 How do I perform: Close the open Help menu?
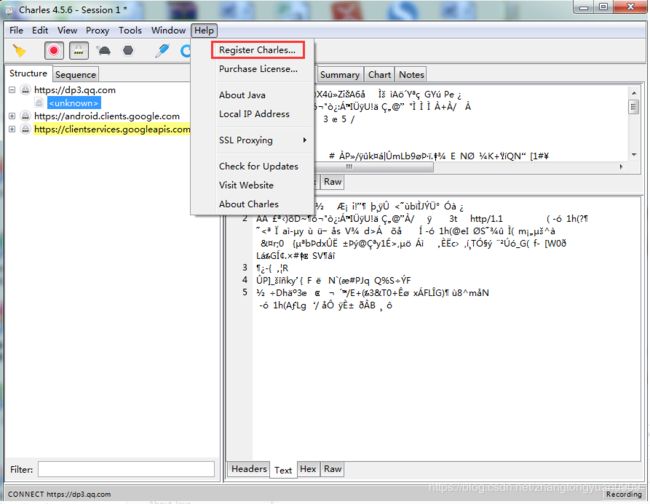(204, 30)
